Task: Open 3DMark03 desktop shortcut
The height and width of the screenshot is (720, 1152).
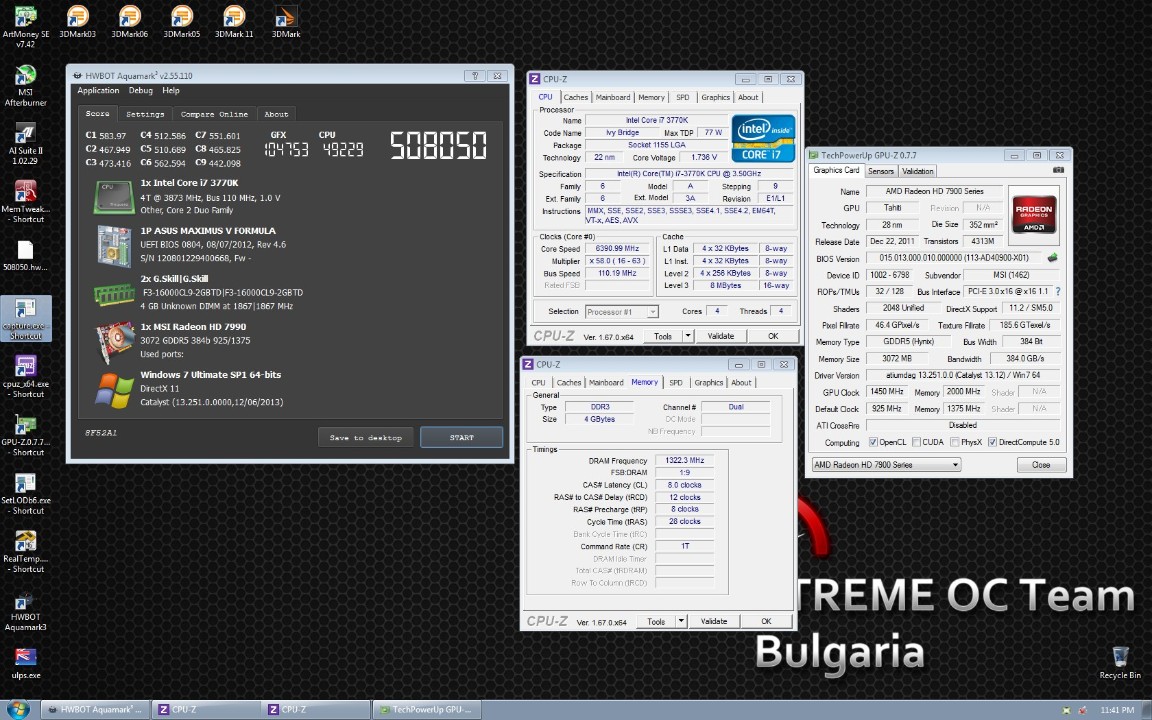Action: [78, 21]
